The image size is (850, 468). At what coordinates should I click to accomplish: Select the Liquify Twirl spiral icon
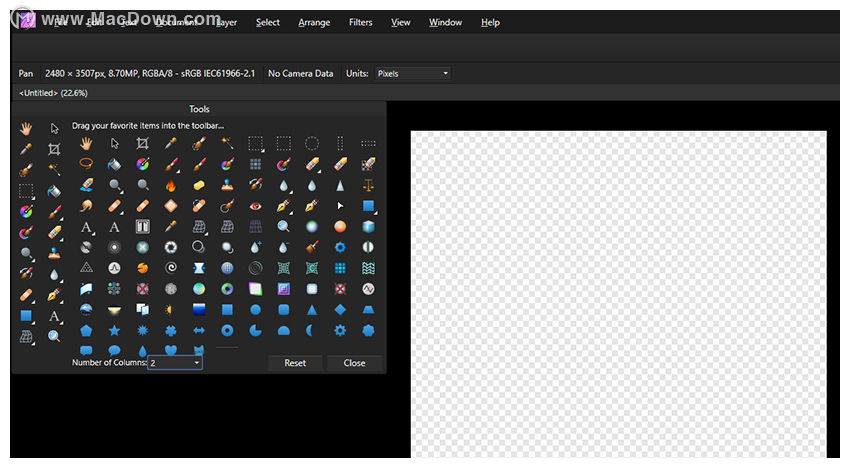coord(171,267)
